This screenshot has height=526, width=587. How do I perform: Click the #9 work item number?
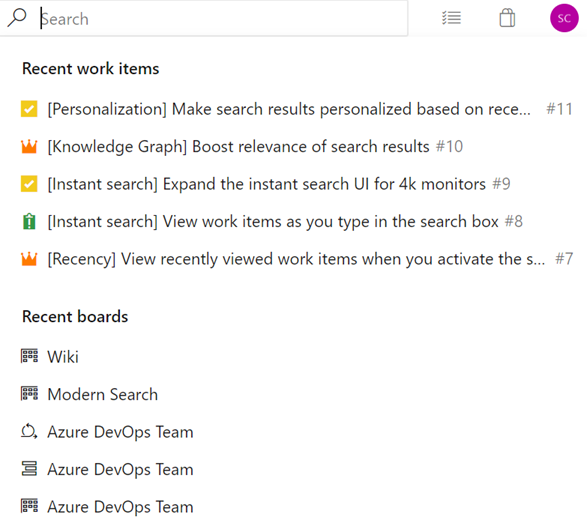coord(501,184)
